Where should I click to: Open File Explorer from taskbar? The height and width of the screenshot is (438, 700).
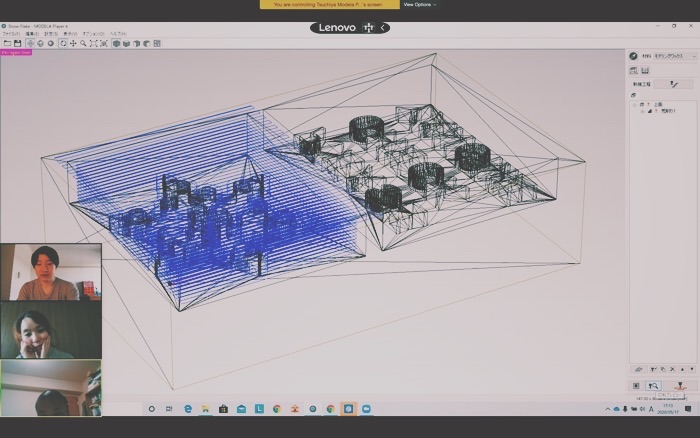(x=205, y=409)
